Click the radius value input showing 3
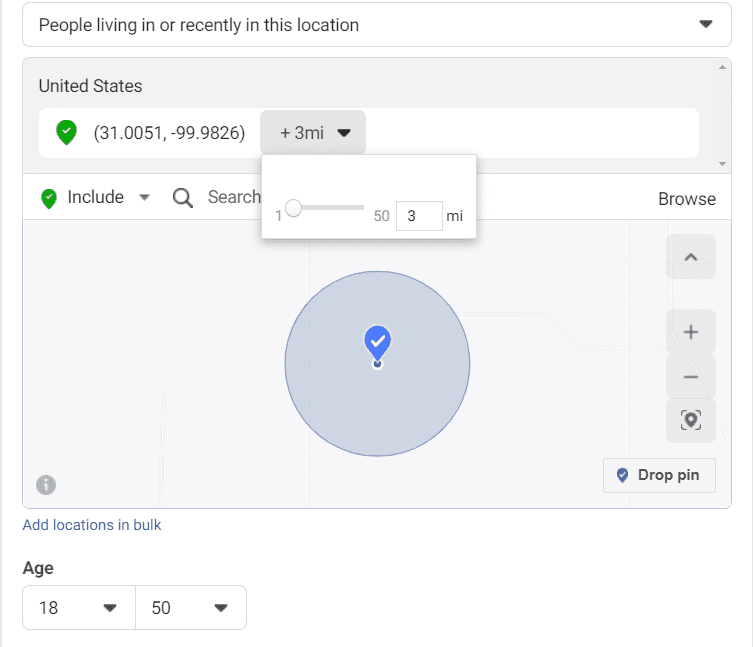 [419, 216]
